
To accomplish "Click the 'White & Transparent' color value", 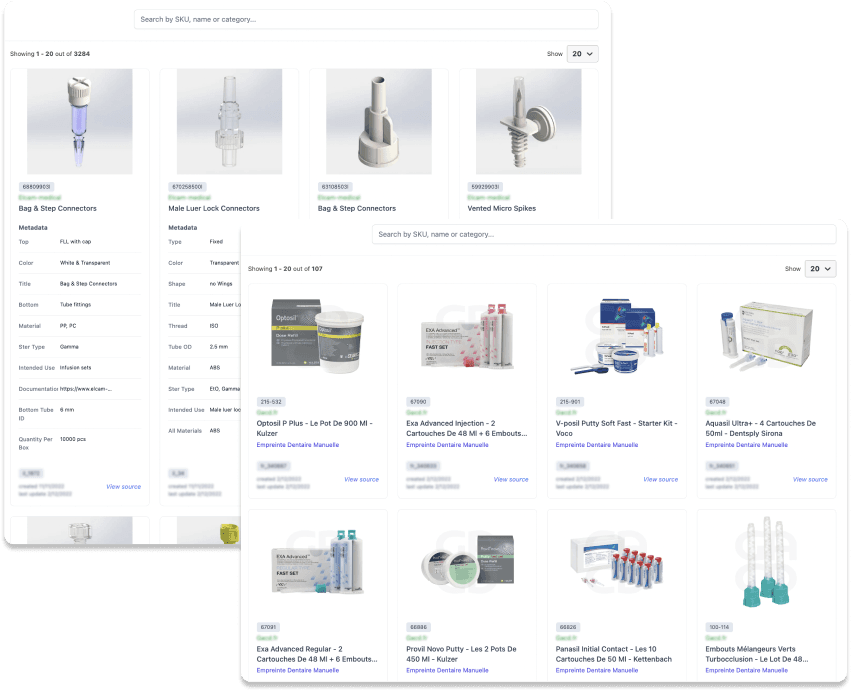I will [x=85, y=263].
